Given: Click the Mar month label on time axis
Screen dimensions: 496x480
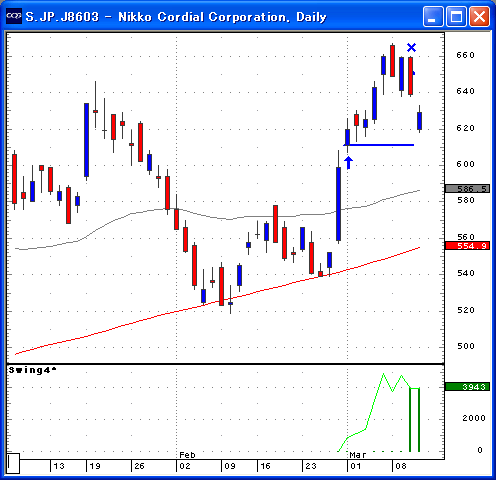Looking at the screenshot, I should pos(358,455).
